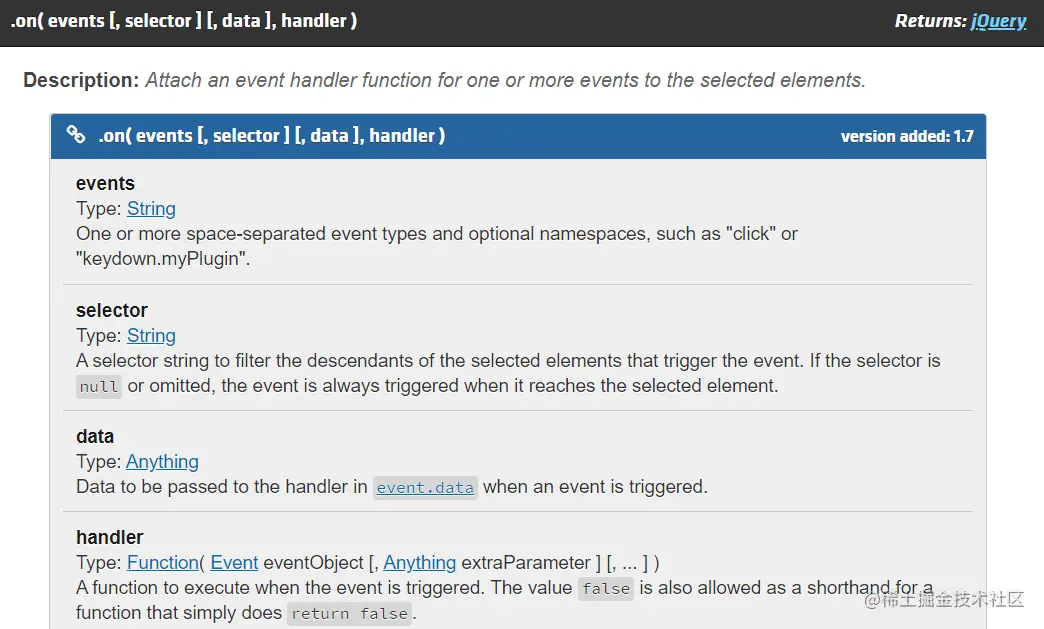Select the 'selector' parameter name
The height and width of the screenshot is (629, 1044).
112,310
